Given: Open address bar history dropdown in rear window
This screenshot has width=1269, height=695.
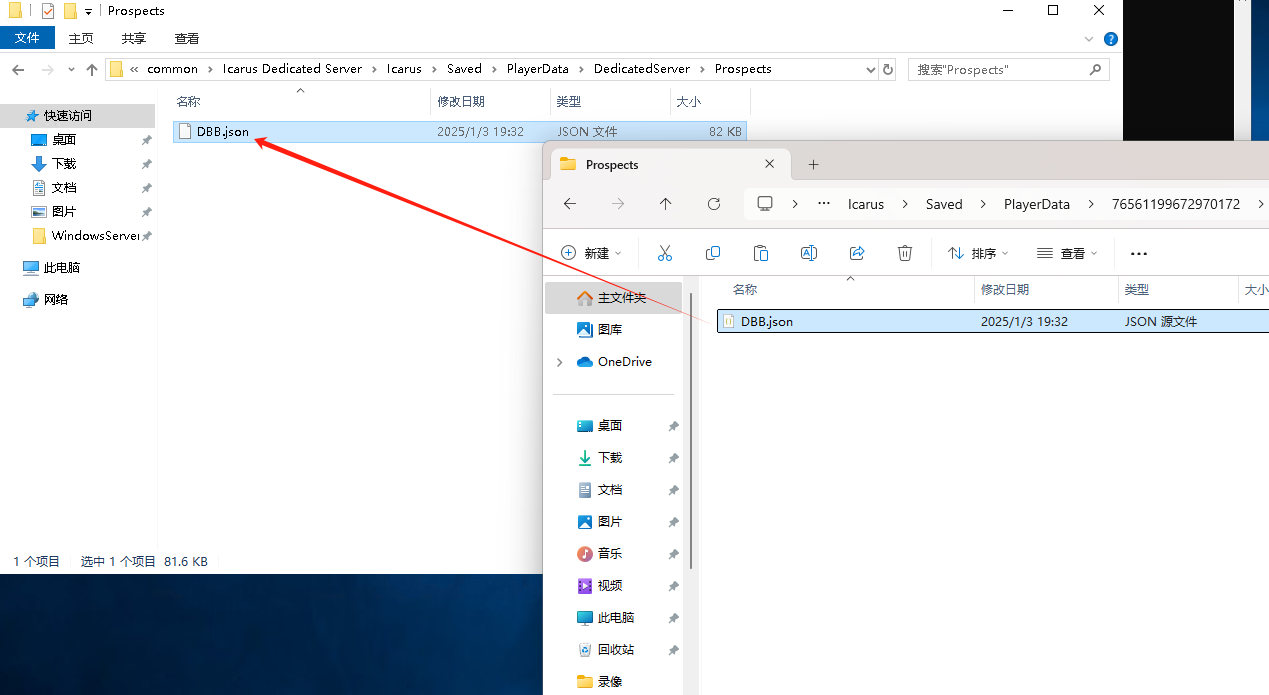Looking at the screenshot, I should point(870,69).
